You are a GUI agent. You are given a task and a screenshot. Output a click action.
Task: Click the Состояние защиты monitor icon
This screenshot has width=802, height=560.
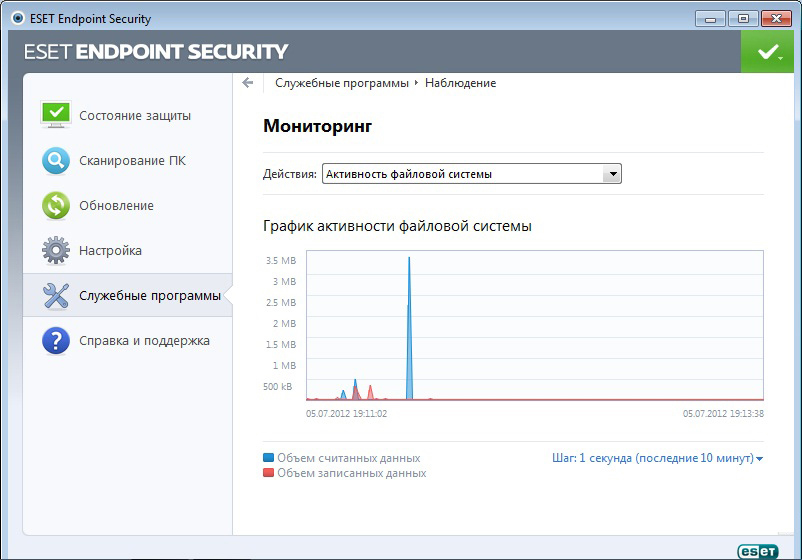55,114
